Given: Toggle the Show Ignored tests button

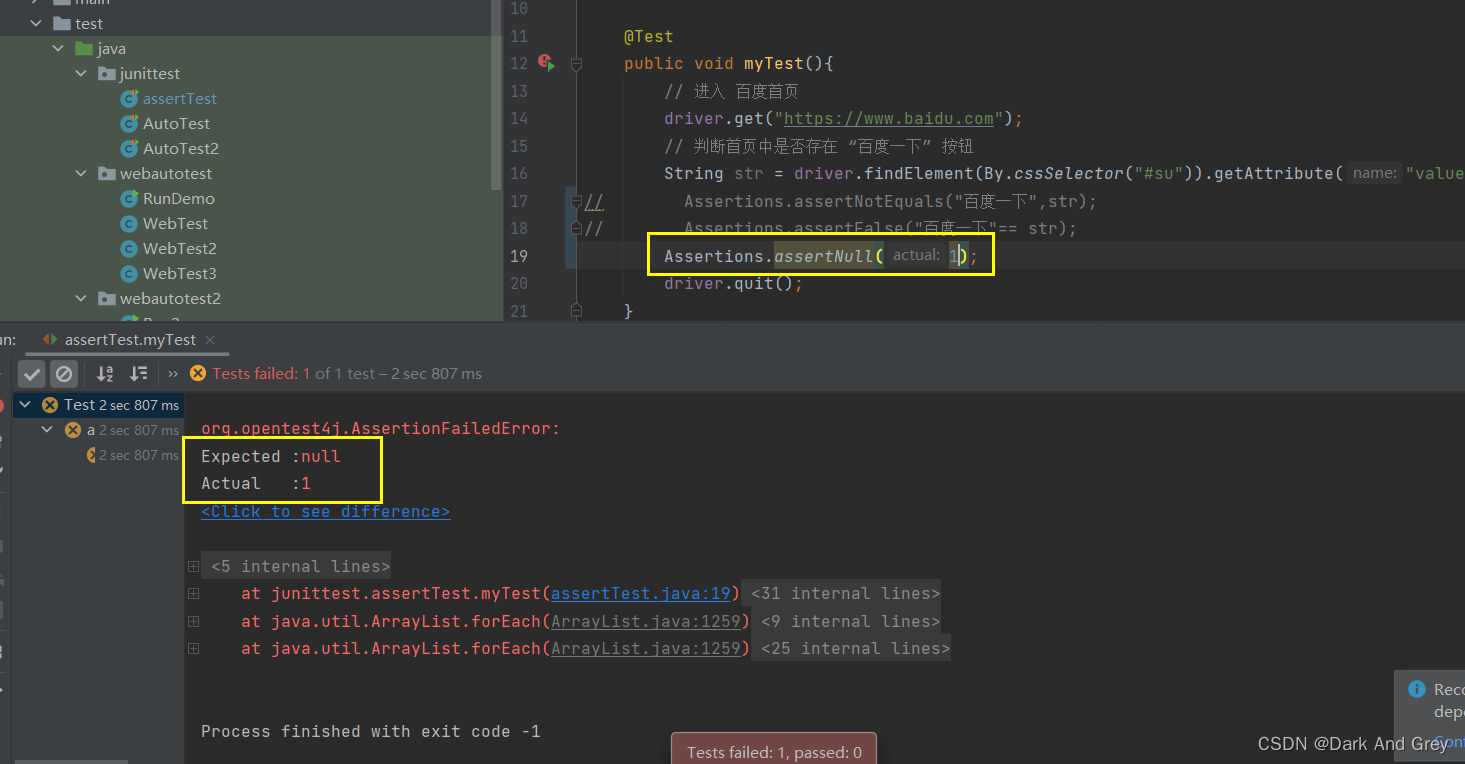Looking at the screenshot, I should (x=64, y=374).
